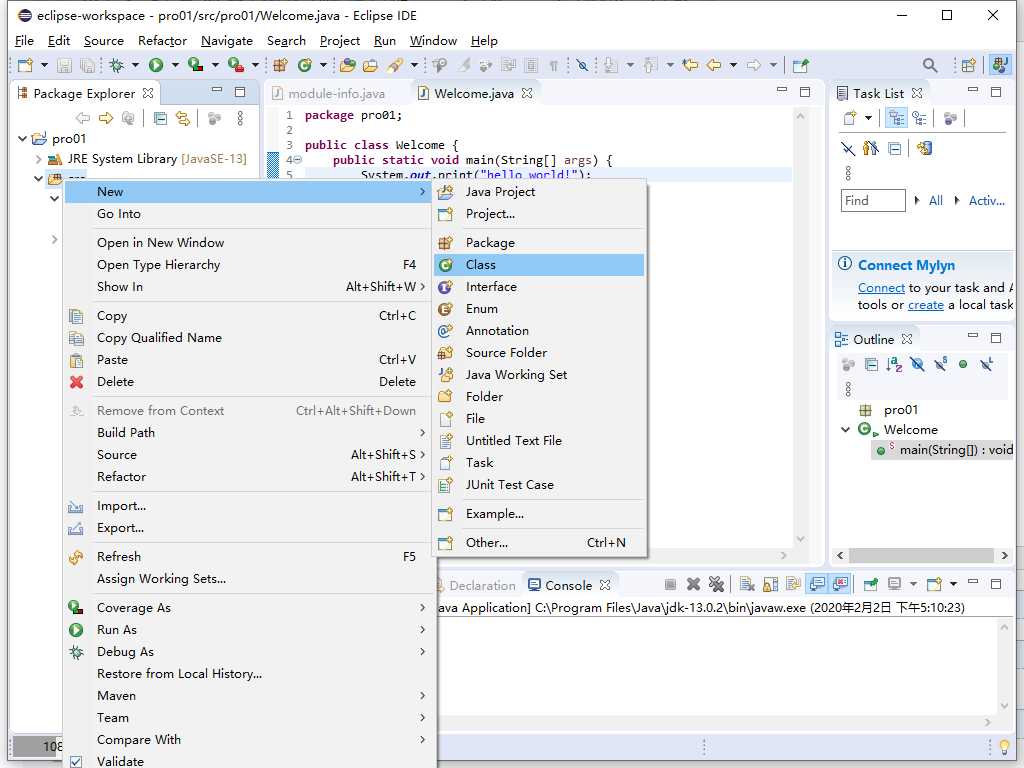Collapse the src folder node

tap(39, 178)
